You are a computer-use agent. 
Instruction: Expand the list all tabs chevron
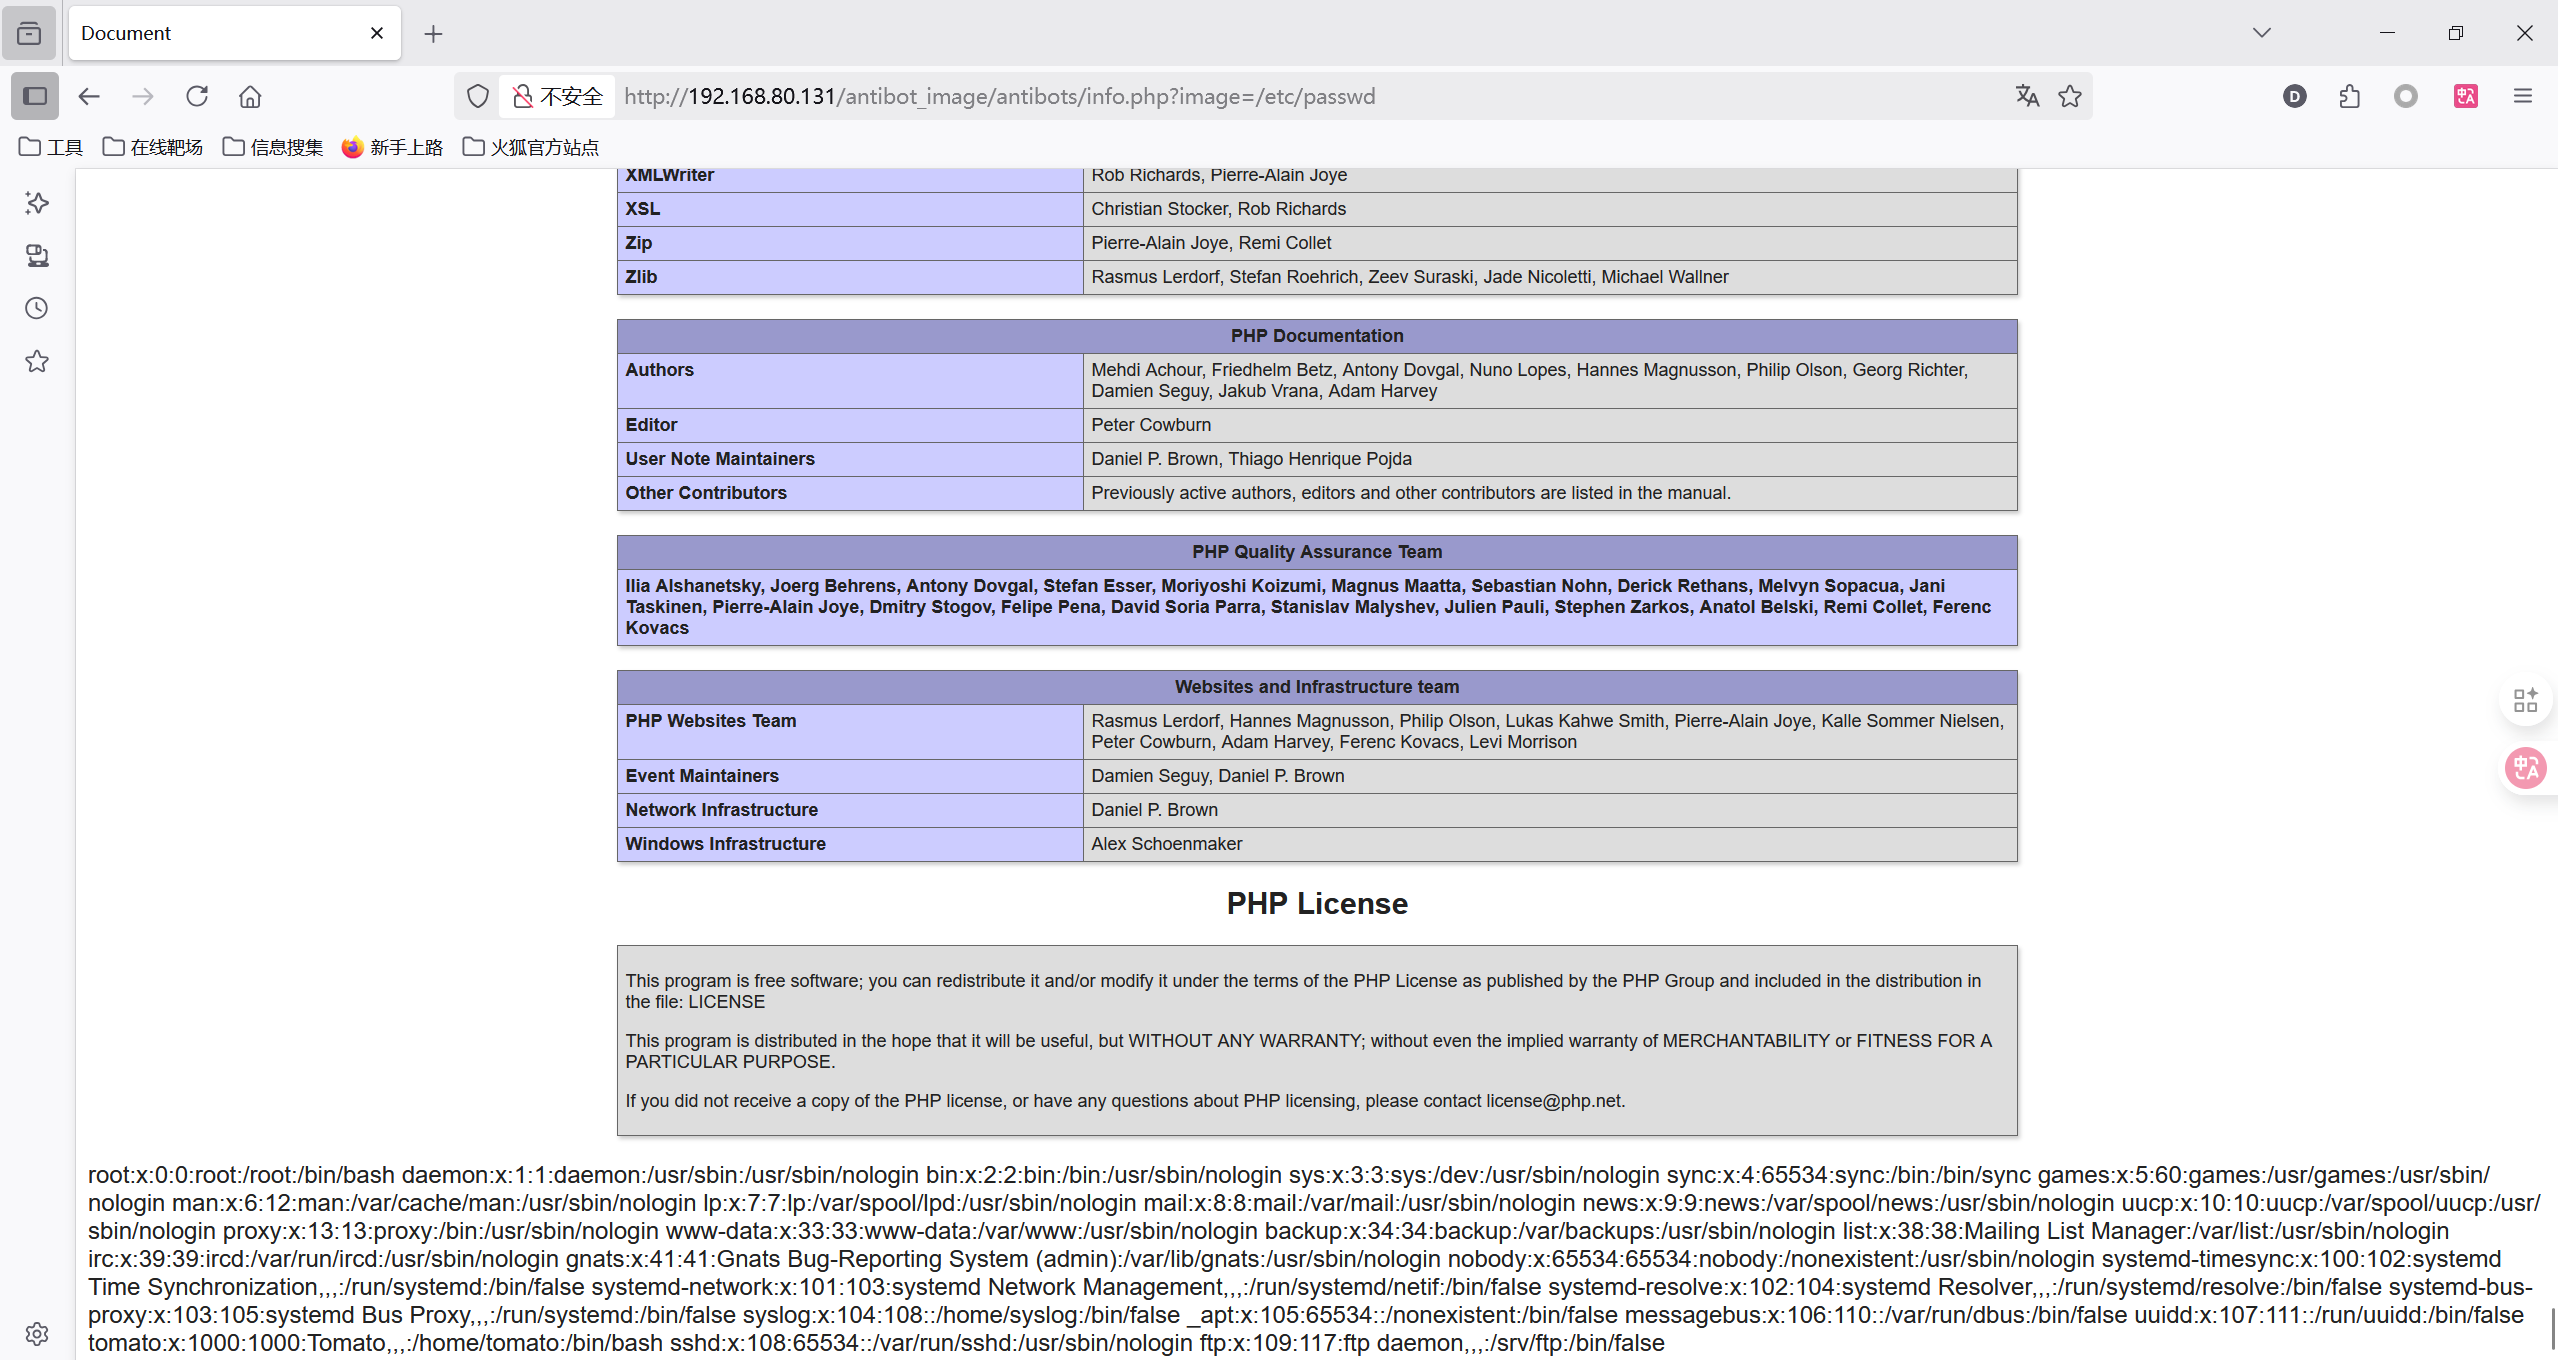2262,33
